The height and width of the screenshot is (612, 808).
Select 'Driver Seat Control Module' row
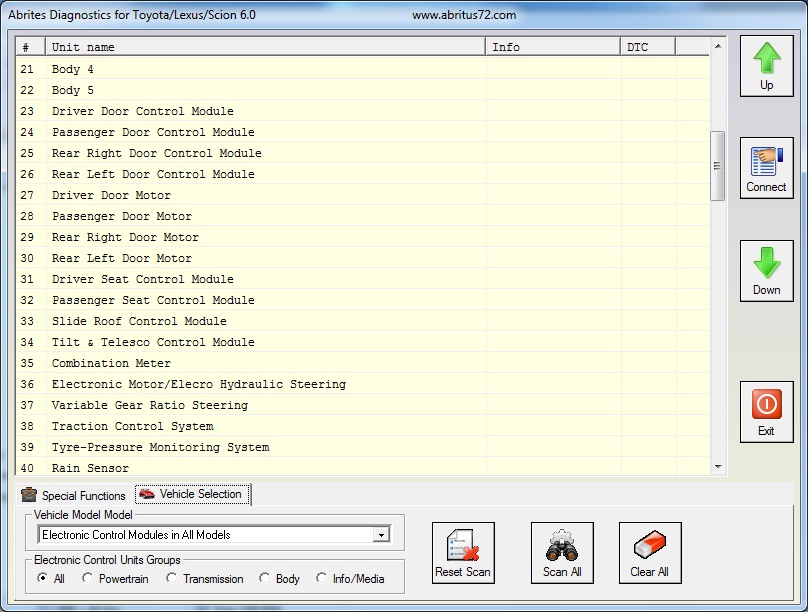tap(363, 279)
